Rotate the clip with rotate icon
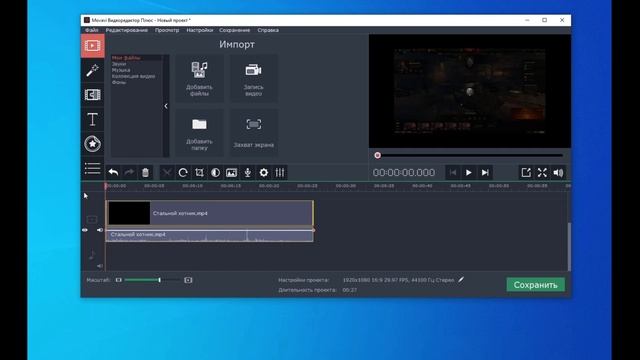 183,173
